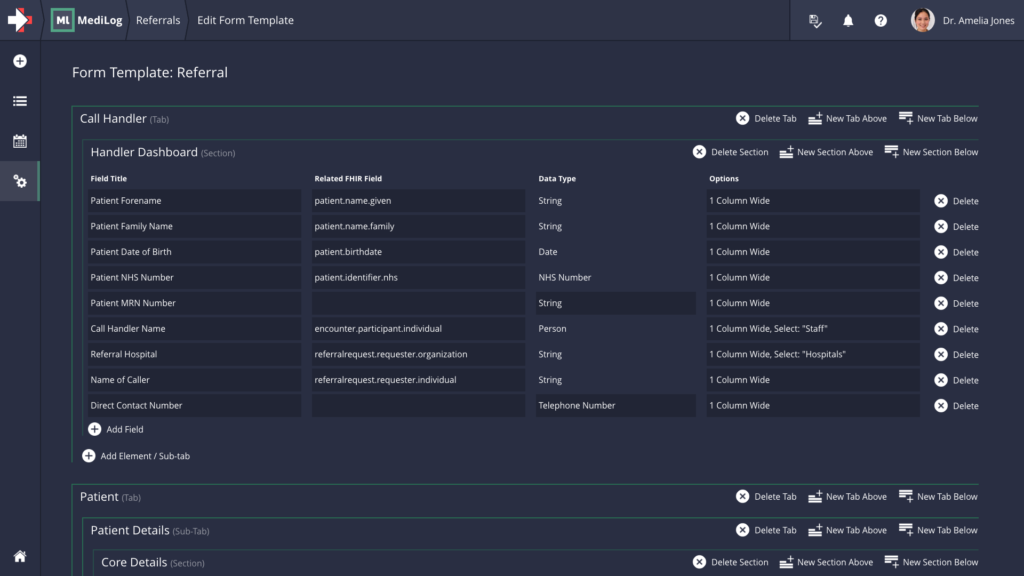Select the settings gear in the sidebar
Viewport: 1024px width, 576px height.
(x=20, y=181)
